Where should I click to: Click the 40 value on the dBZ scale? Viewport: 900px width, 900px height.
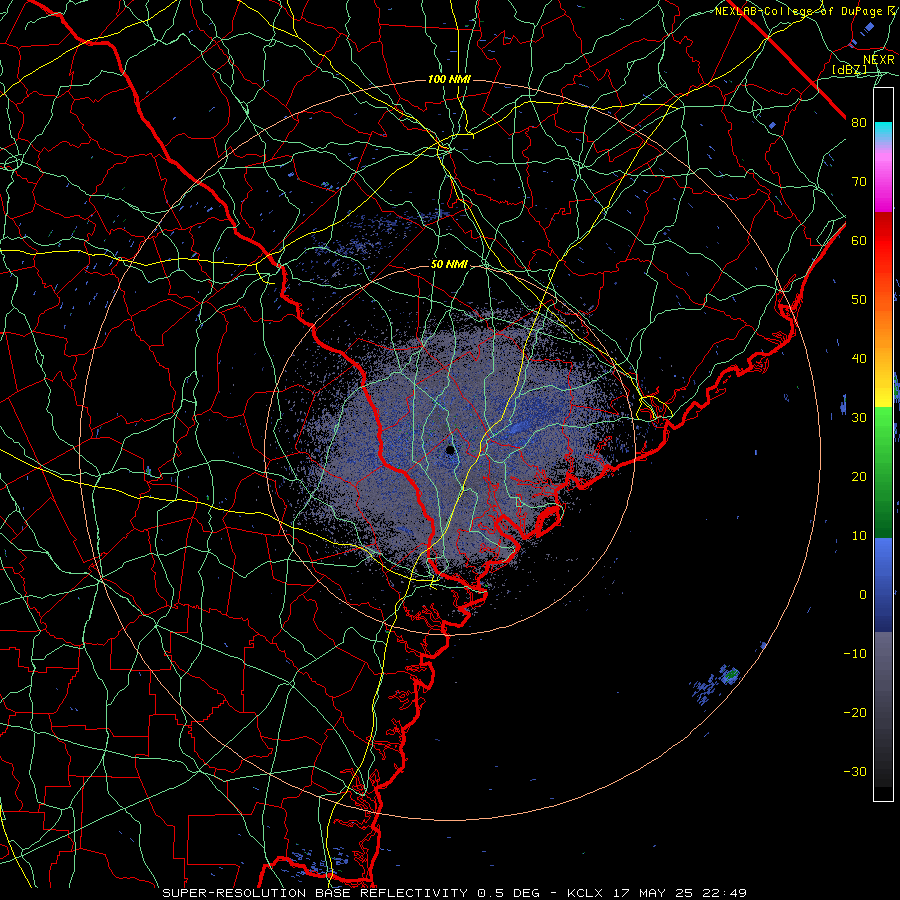click(x=859, y=359)
